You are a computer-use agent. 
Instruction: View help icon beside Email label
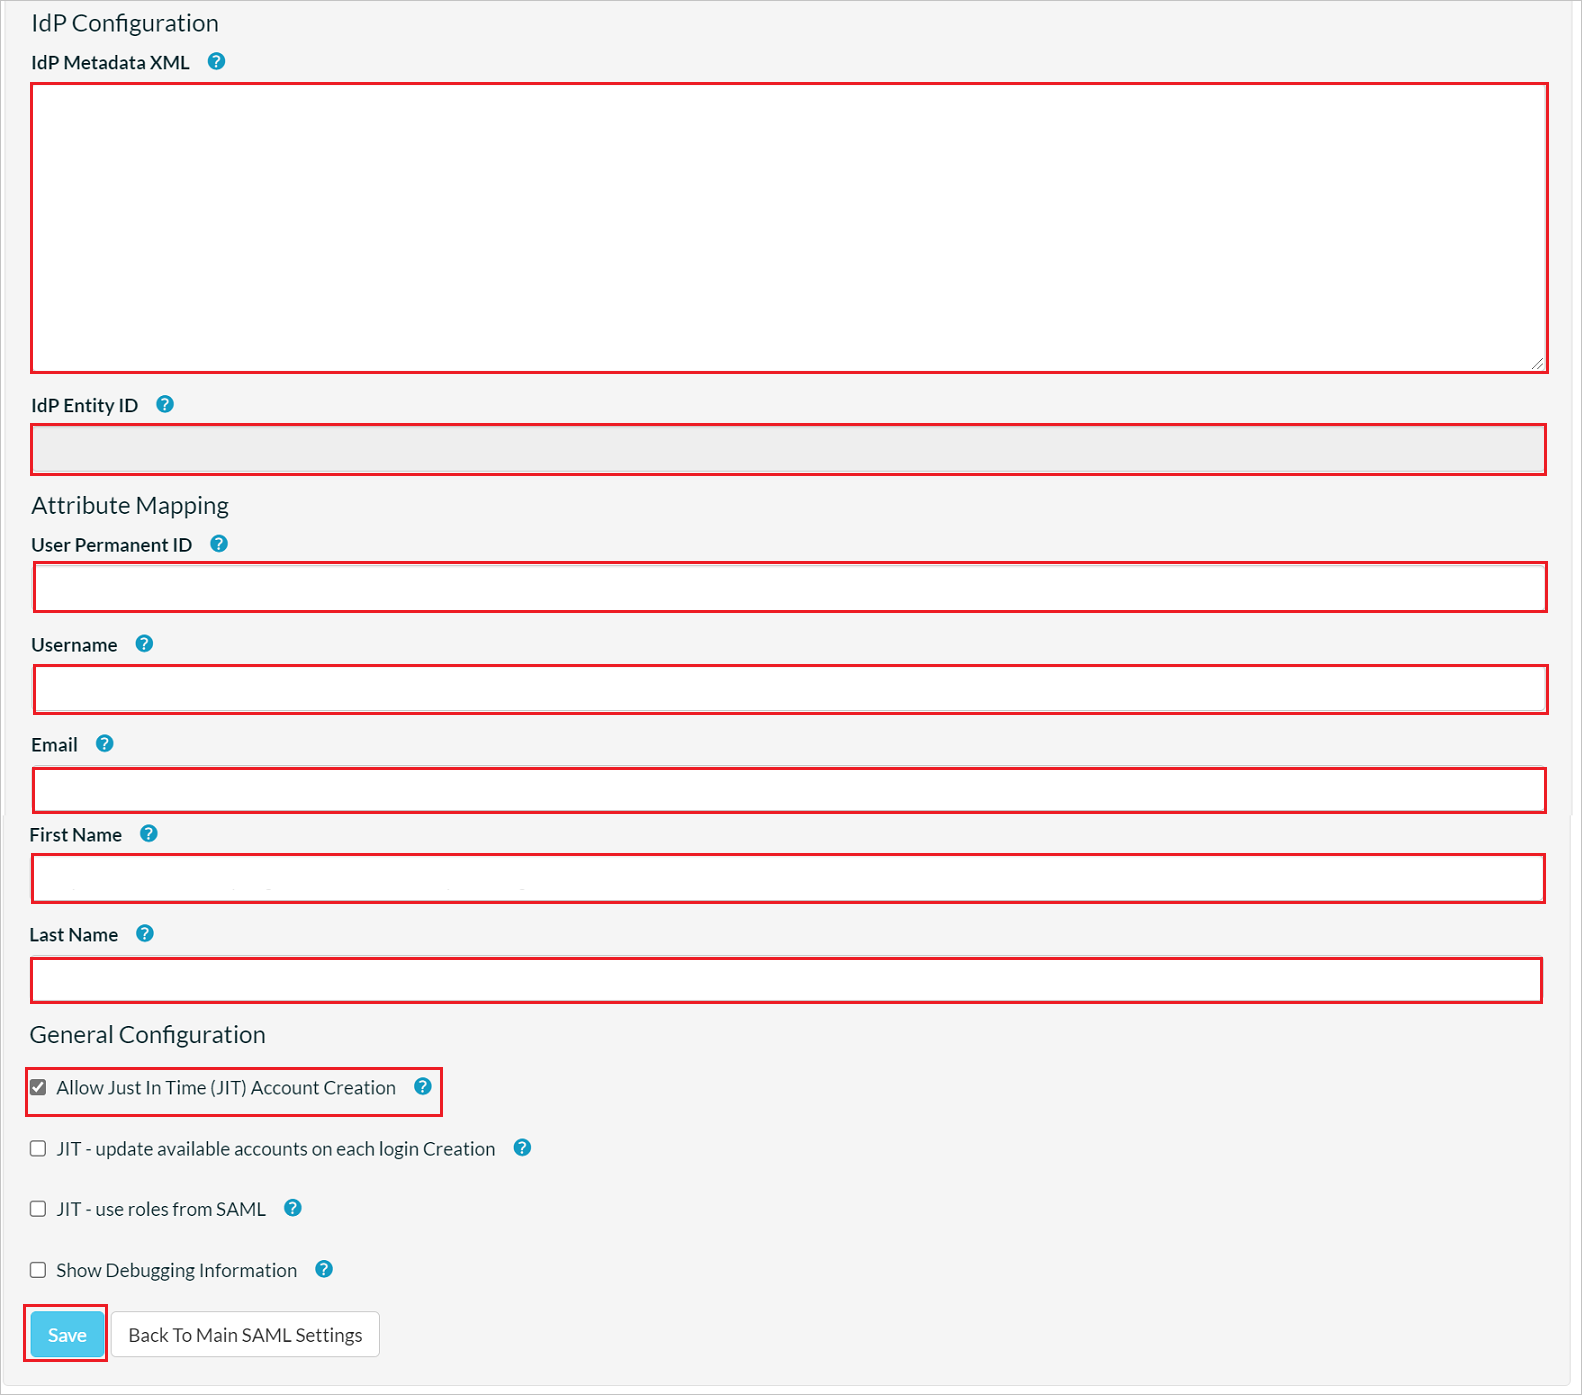tap(104, 743)
